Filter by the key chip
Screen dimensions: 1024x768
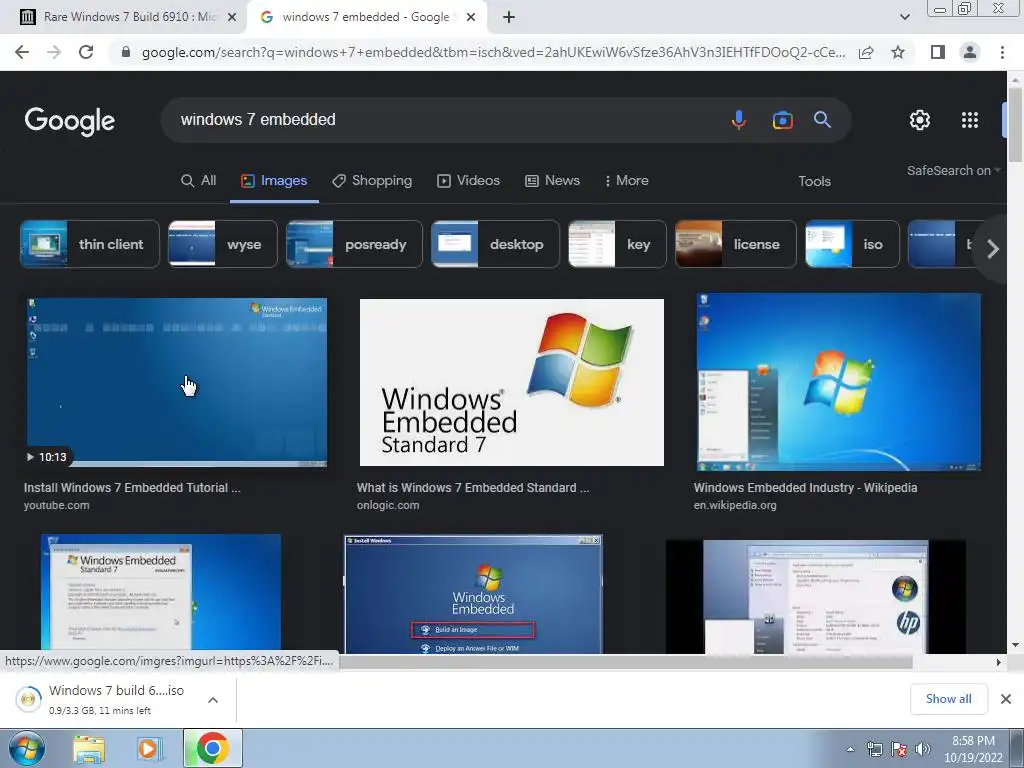[x=617, y=244]
